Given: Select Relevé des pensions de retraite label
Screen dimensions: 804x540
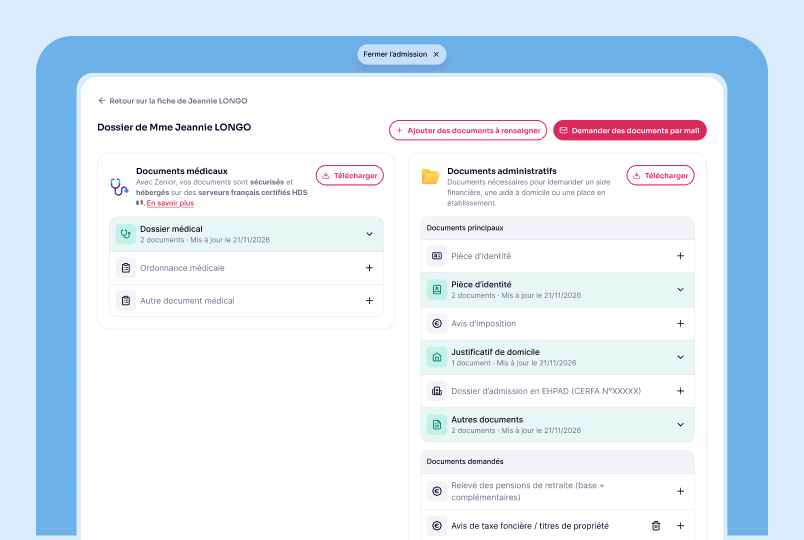Looking at the screenshot, I should click(528, 491).
